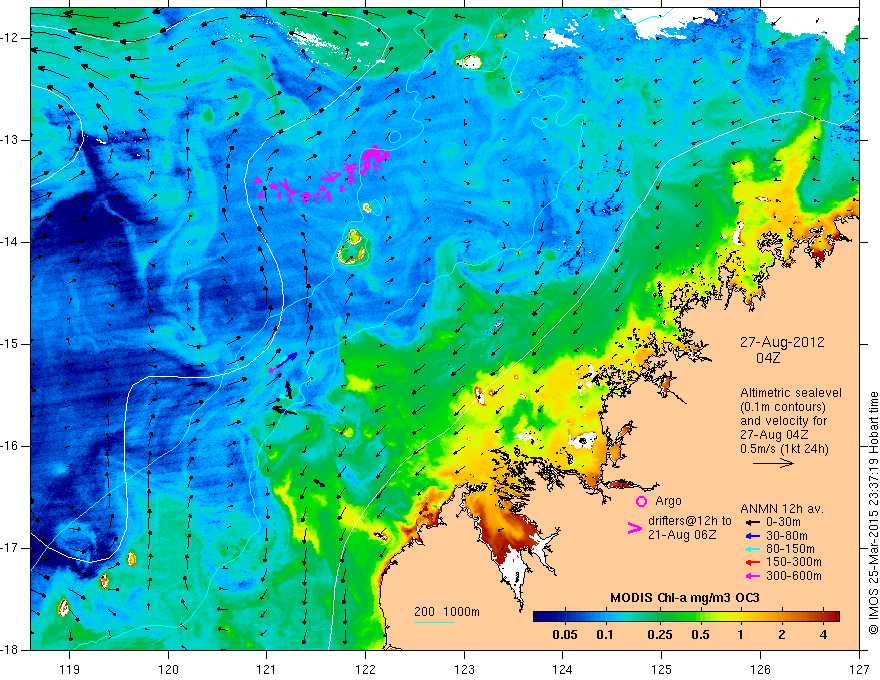Click the -12 latitude axis label
Viewport: 880px width, 680px height.
pyautogui.click(x=10, y=38)
